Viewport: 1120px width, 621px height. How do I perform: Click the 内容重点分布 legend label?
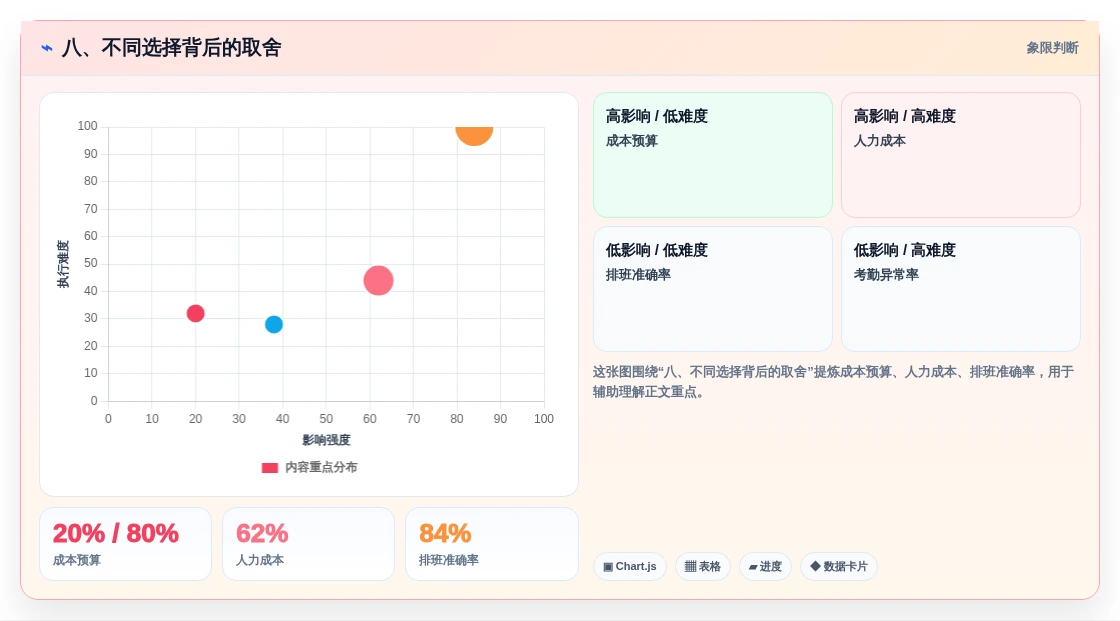click(x=321, y=467)
